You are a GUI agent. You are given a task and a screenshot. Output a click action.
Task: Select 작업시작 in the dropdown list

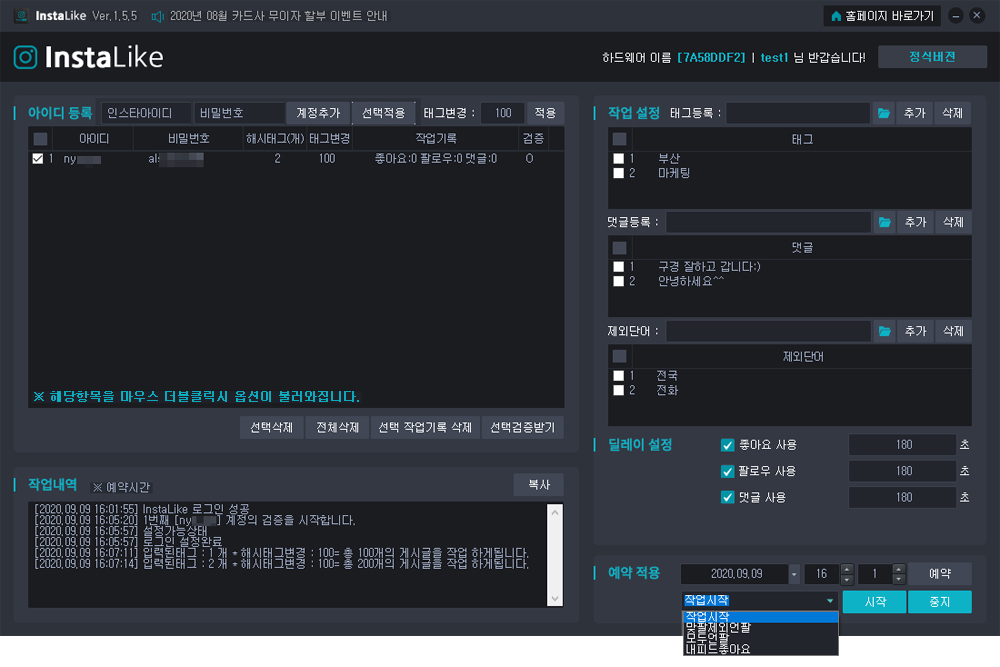pos(760,617)
